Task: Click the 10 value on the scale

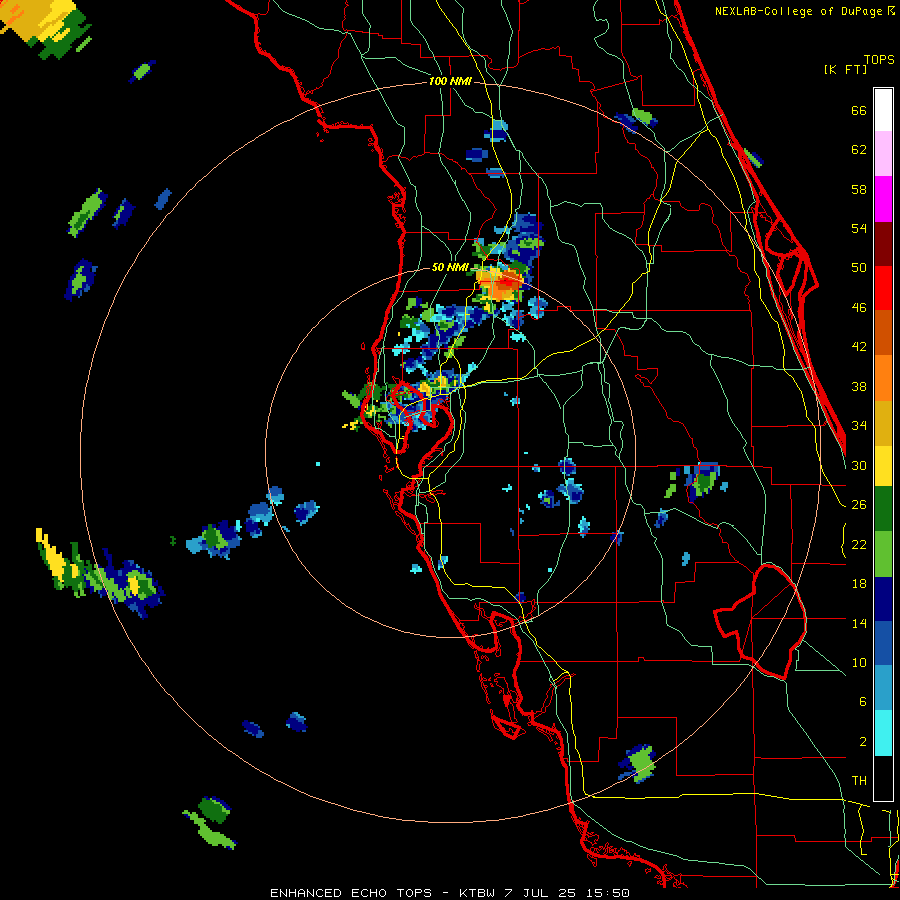Action: click(859, 662)
